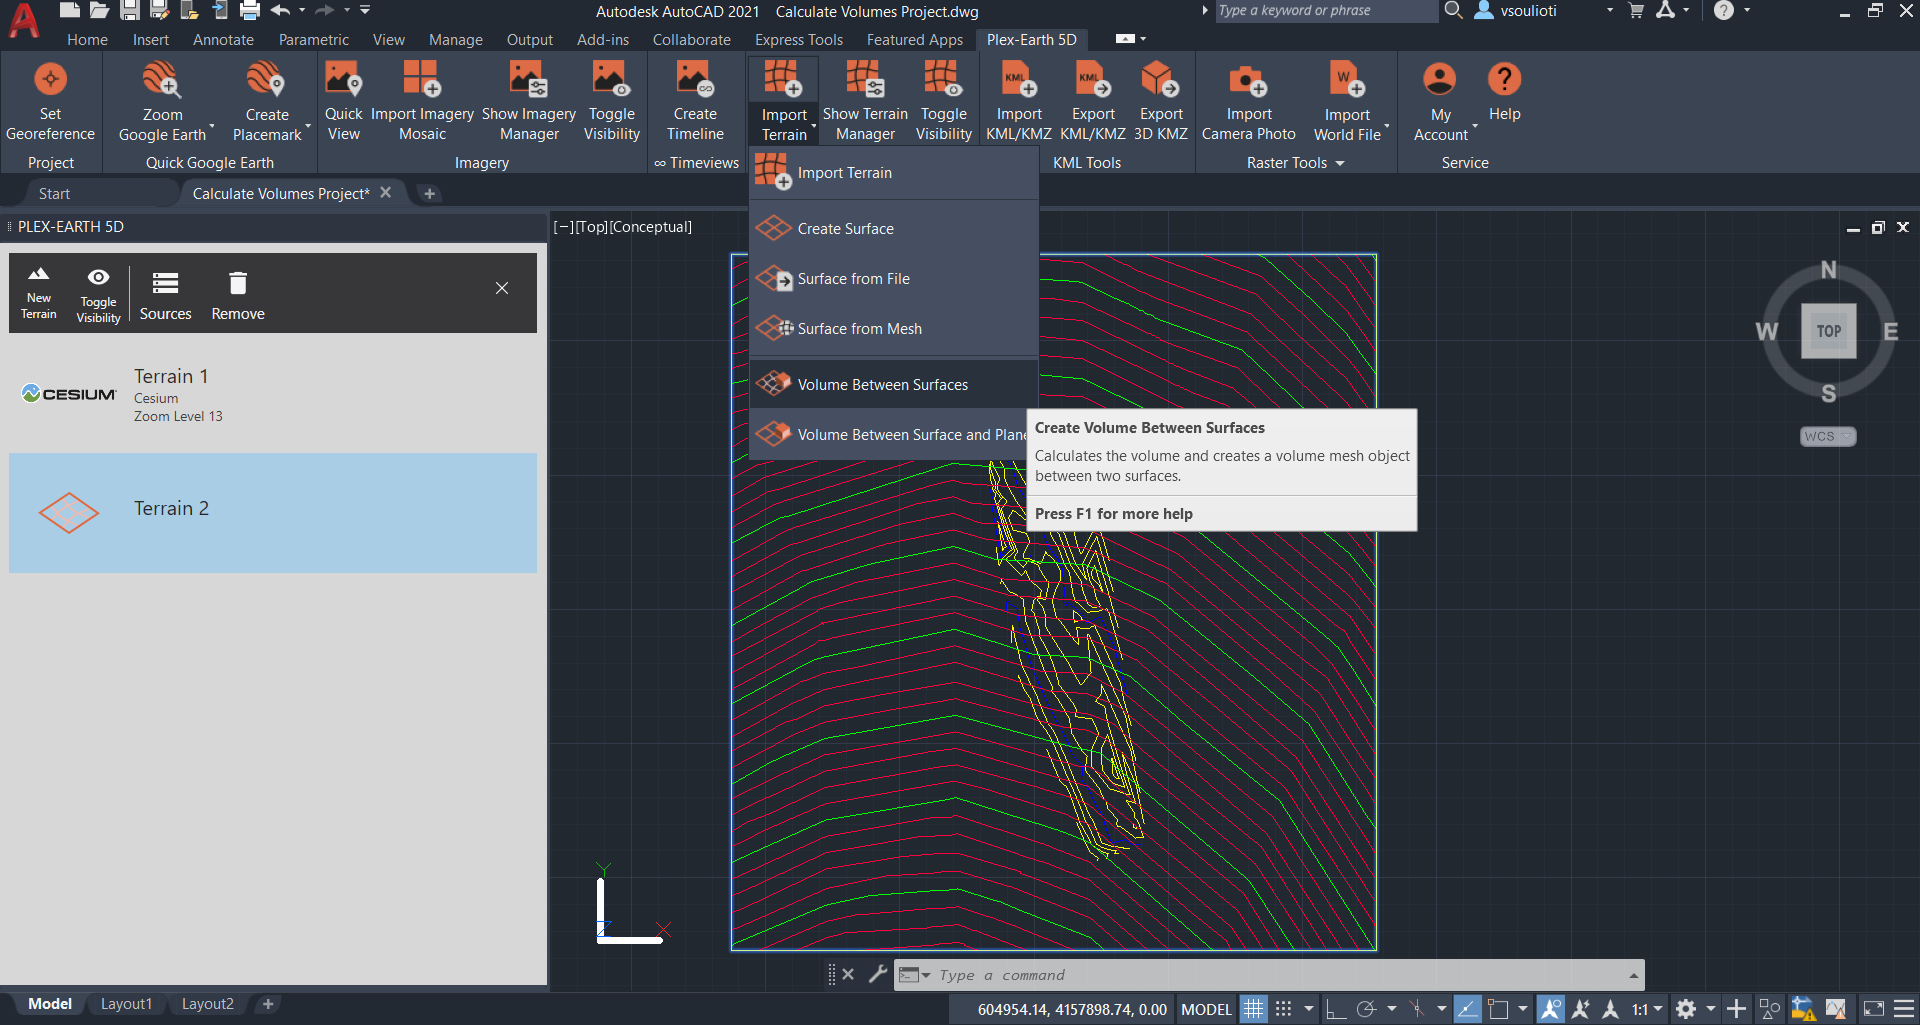1920x1025 pixels.
Task: Toggle the drawing grid display
Action: (1253, 1009)
